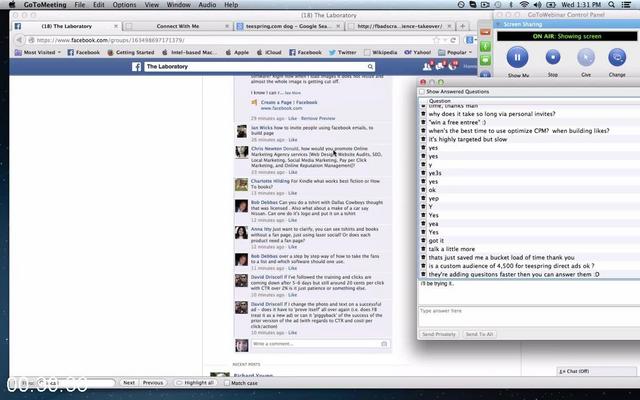
Task: Open Notification Center list icon
Action: click(625, 5)
